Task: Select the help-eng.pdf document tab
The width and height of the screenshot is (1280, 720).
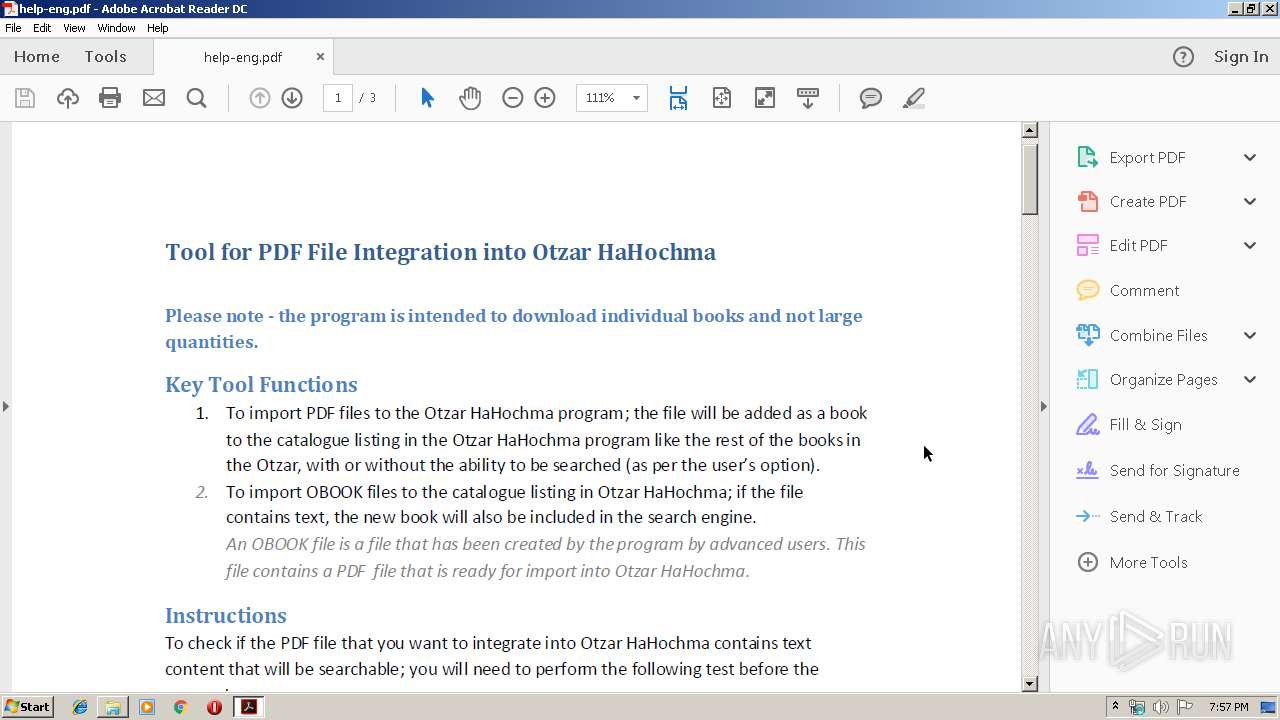Action: [x=243, y=57]
